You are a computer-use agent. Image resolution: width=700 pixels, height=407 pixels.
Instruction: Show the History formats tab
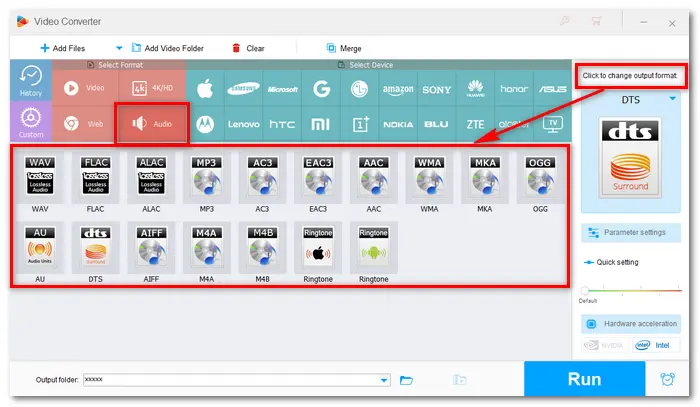point(31,82)
